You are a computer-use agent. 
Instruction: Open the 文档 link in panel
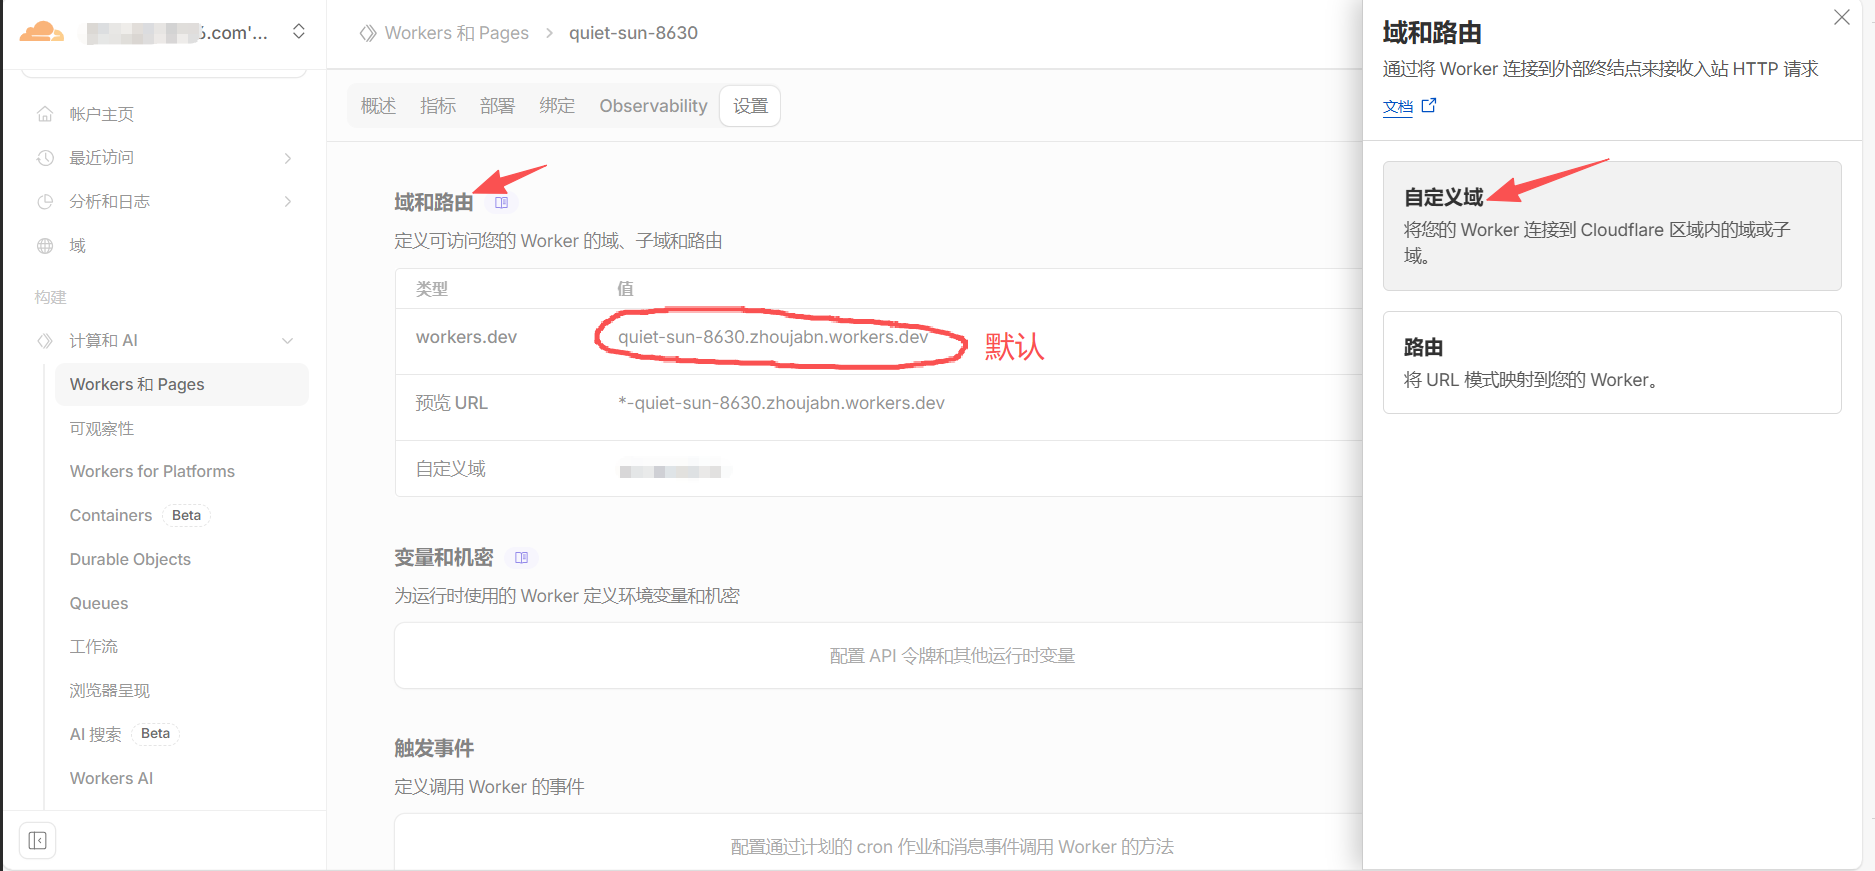pos(1397,106)
